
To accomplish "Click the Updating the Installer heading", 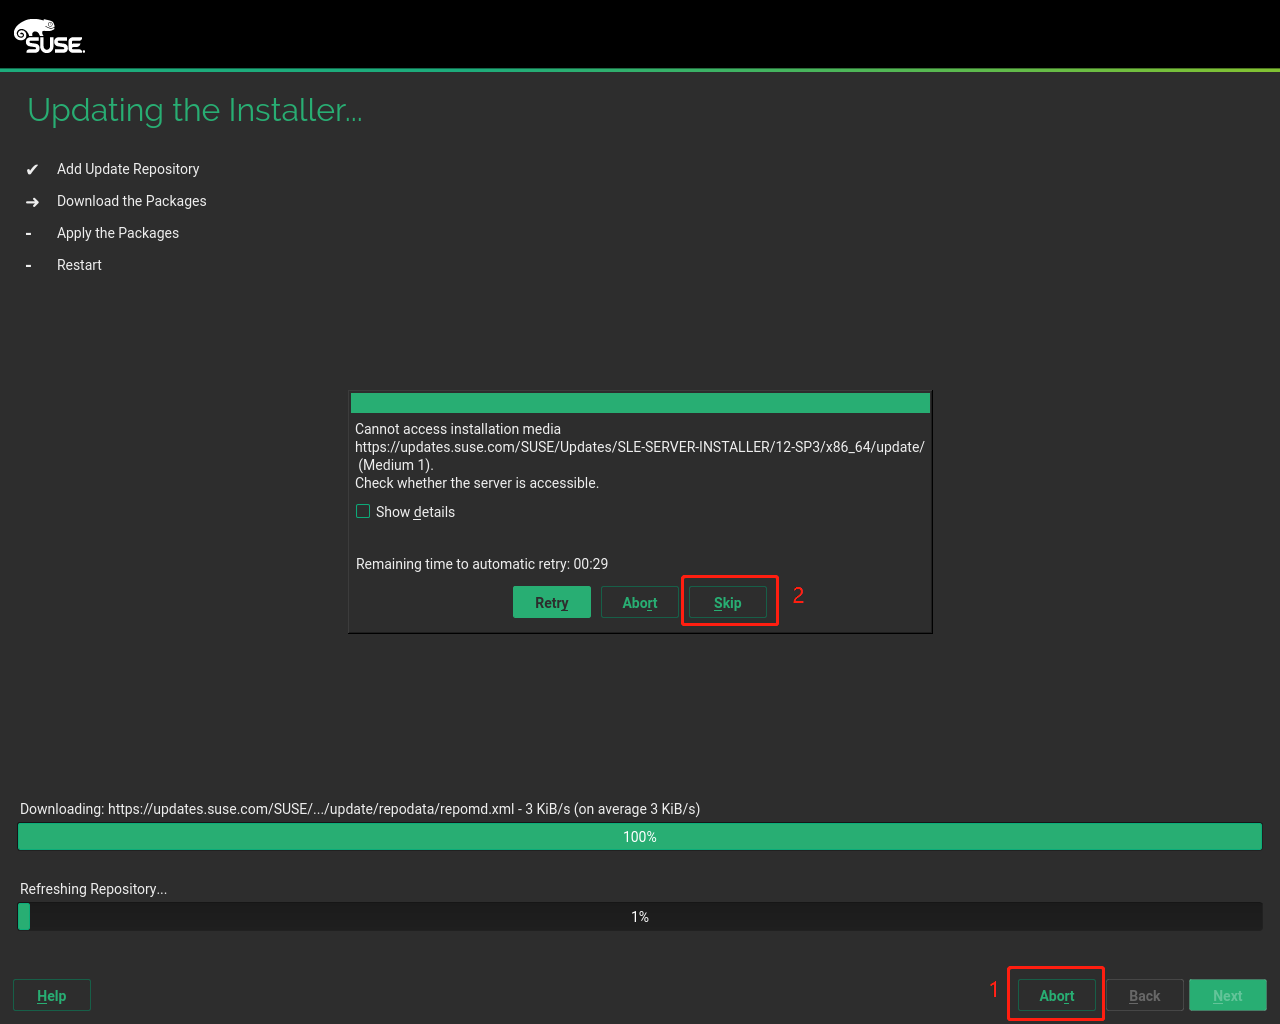I will (x=195, y=110).
